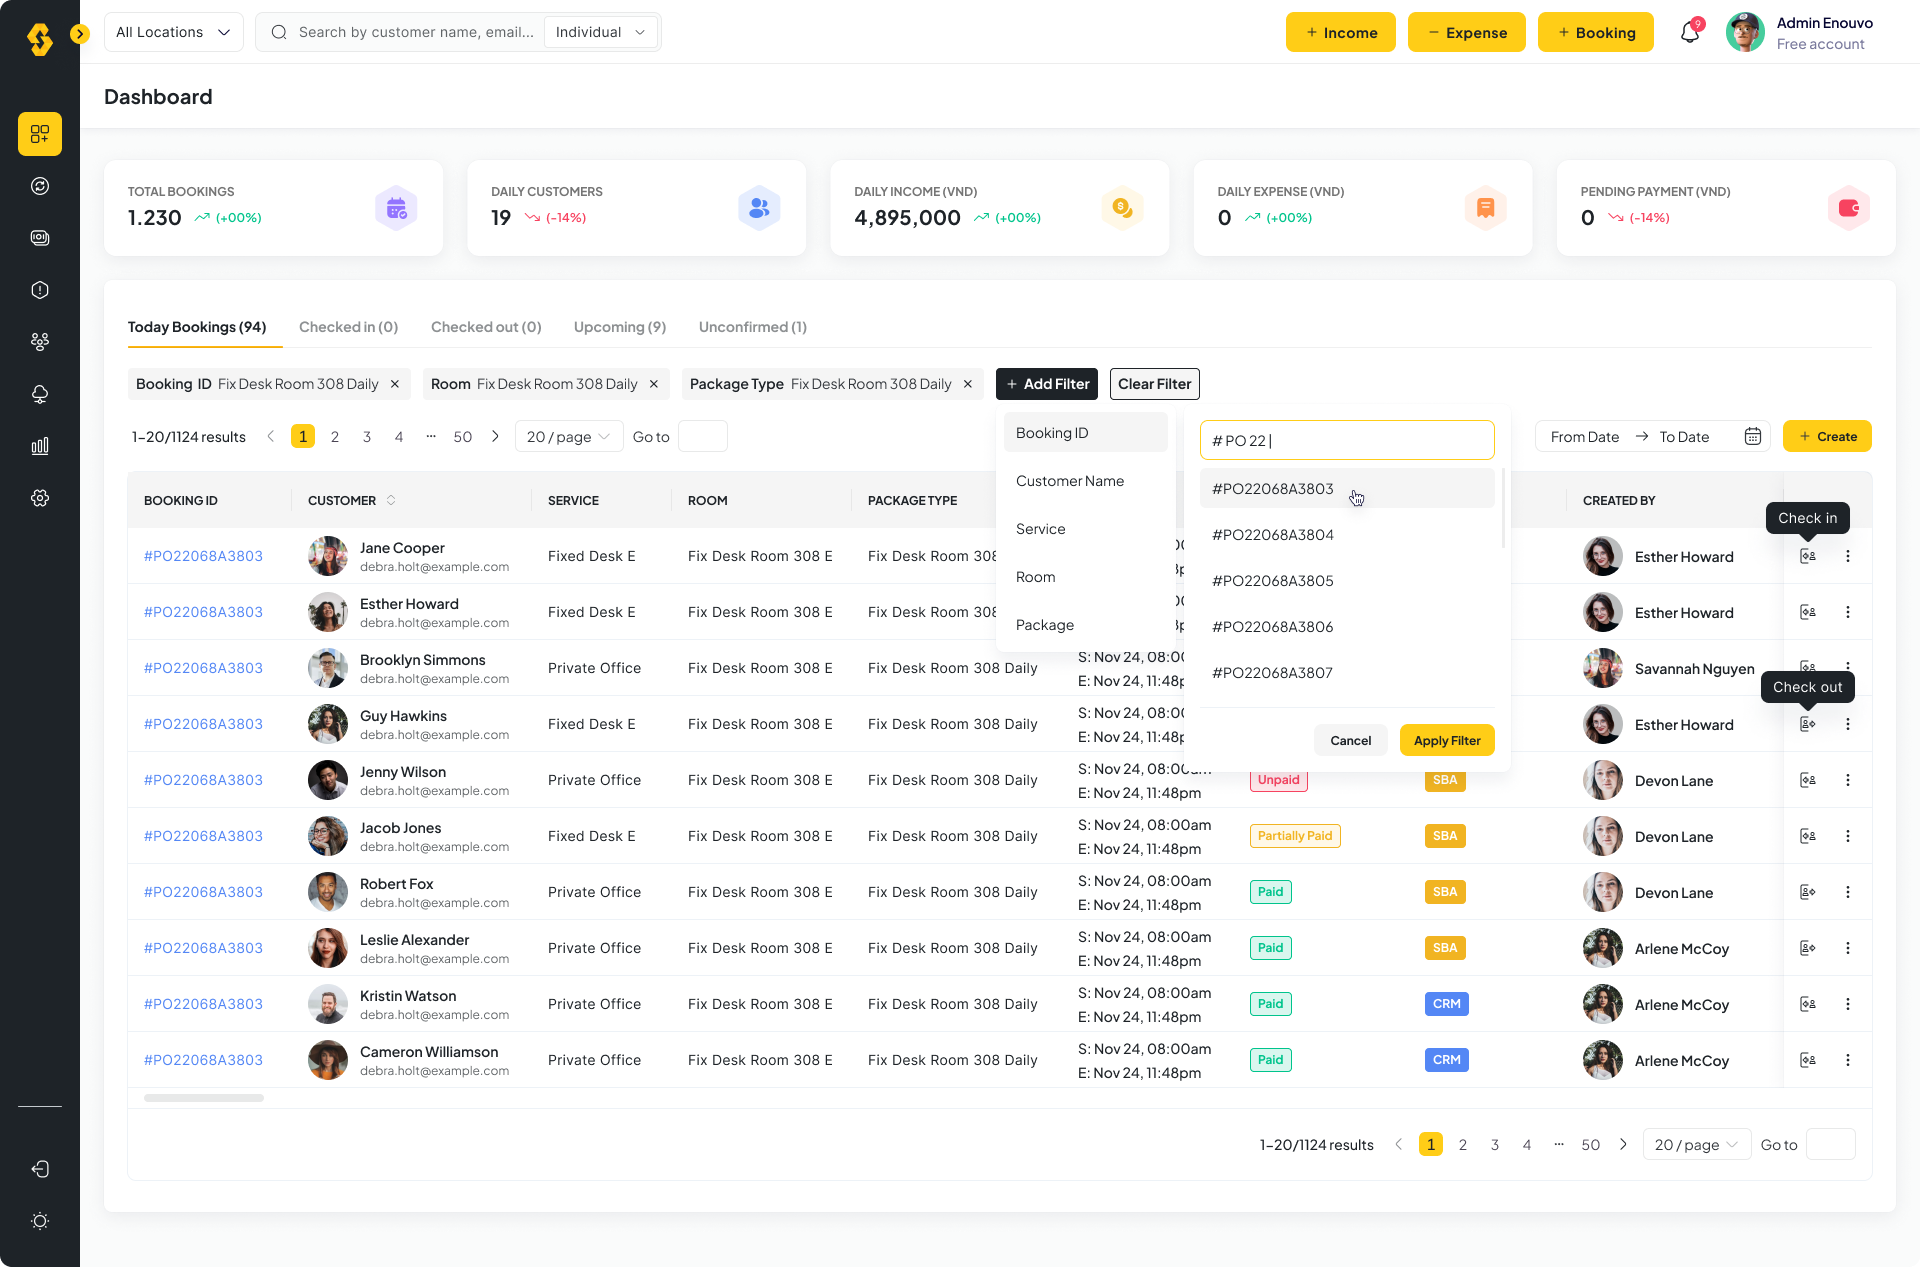The image size is (1920, 1267).
Task: Click the Apply Filter button
Action: (1447, 740)
